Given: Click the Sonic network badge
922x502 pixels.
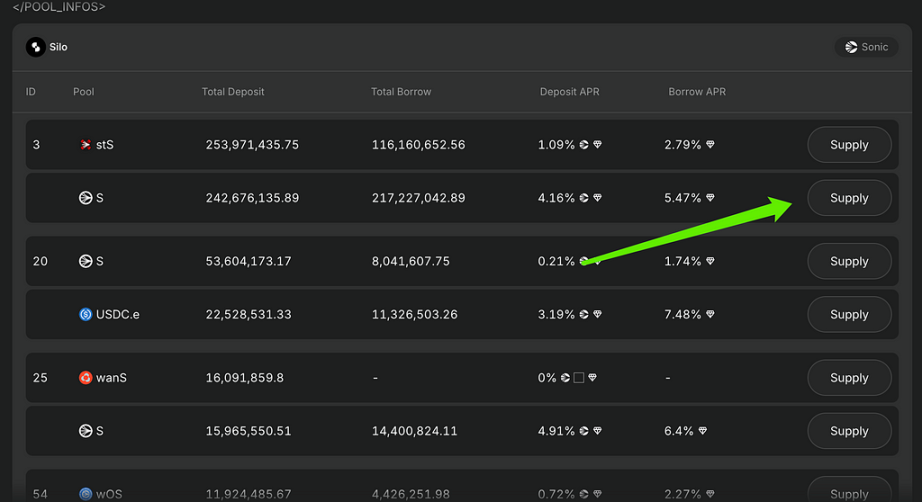Looking at the screenshot, I should (x=866, y=47).
